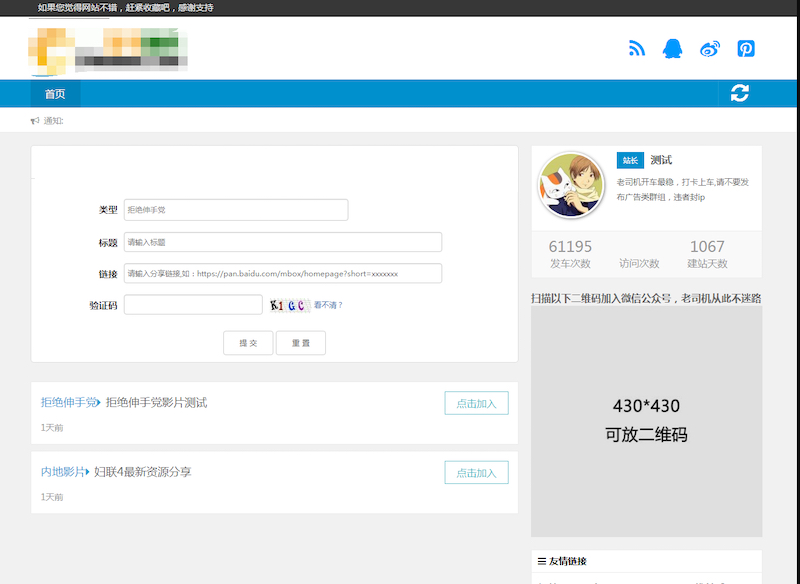Click the square P icon in header
This screenshot has height=584, width=800.
(745, 48)
